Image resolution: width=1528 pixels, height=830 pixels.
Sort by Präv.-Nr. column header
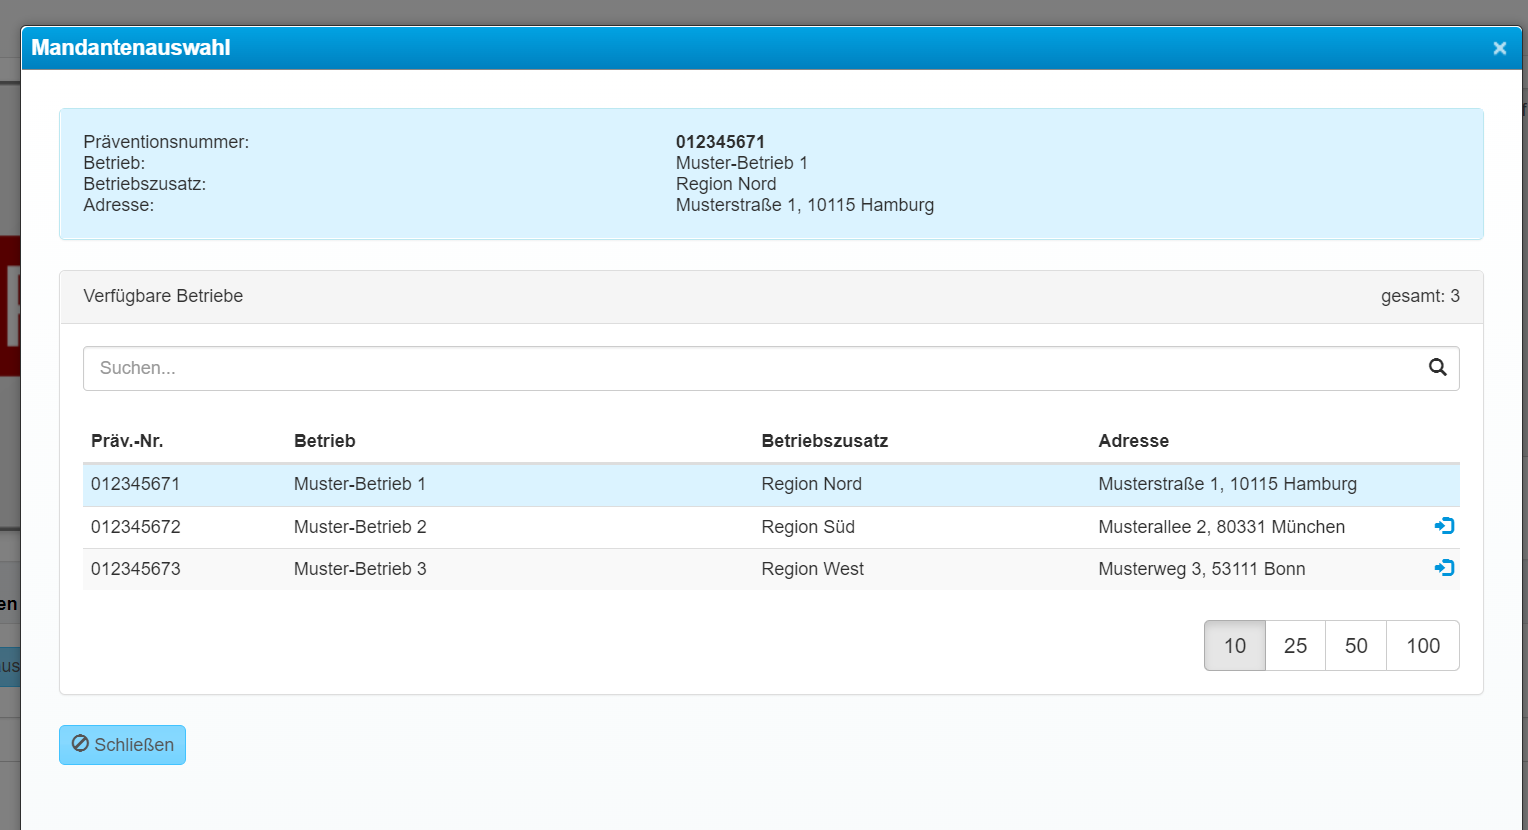pos(127,441)
